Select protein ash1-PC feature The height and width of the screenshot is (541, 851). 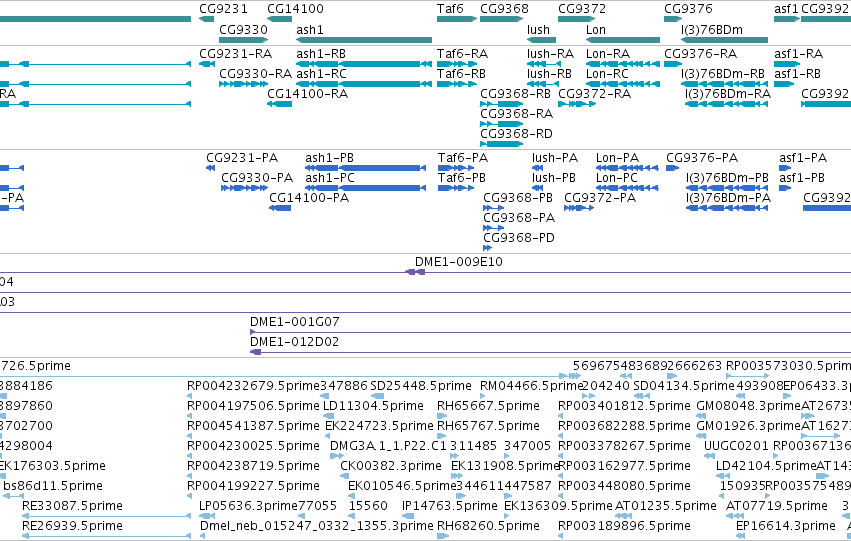[x=365, y=188]
